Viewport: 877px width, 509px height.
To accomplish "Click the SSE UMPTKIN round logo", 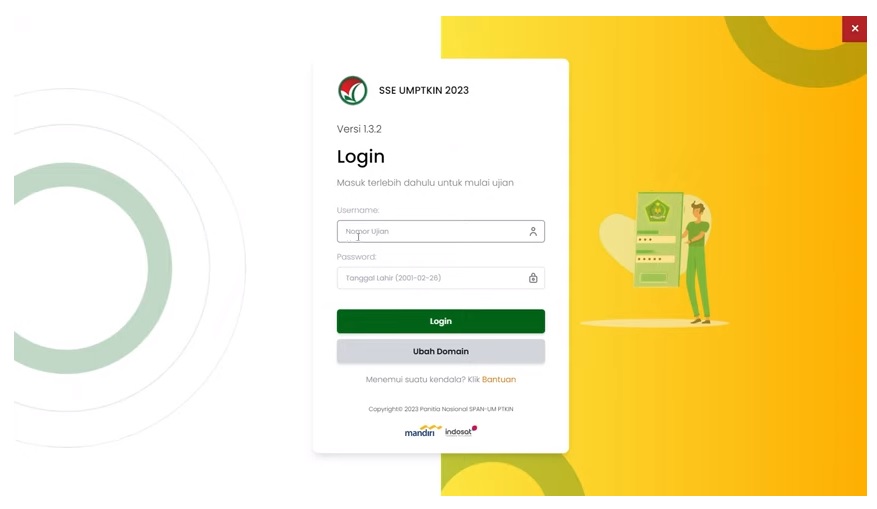I will [x=352, y=91].
